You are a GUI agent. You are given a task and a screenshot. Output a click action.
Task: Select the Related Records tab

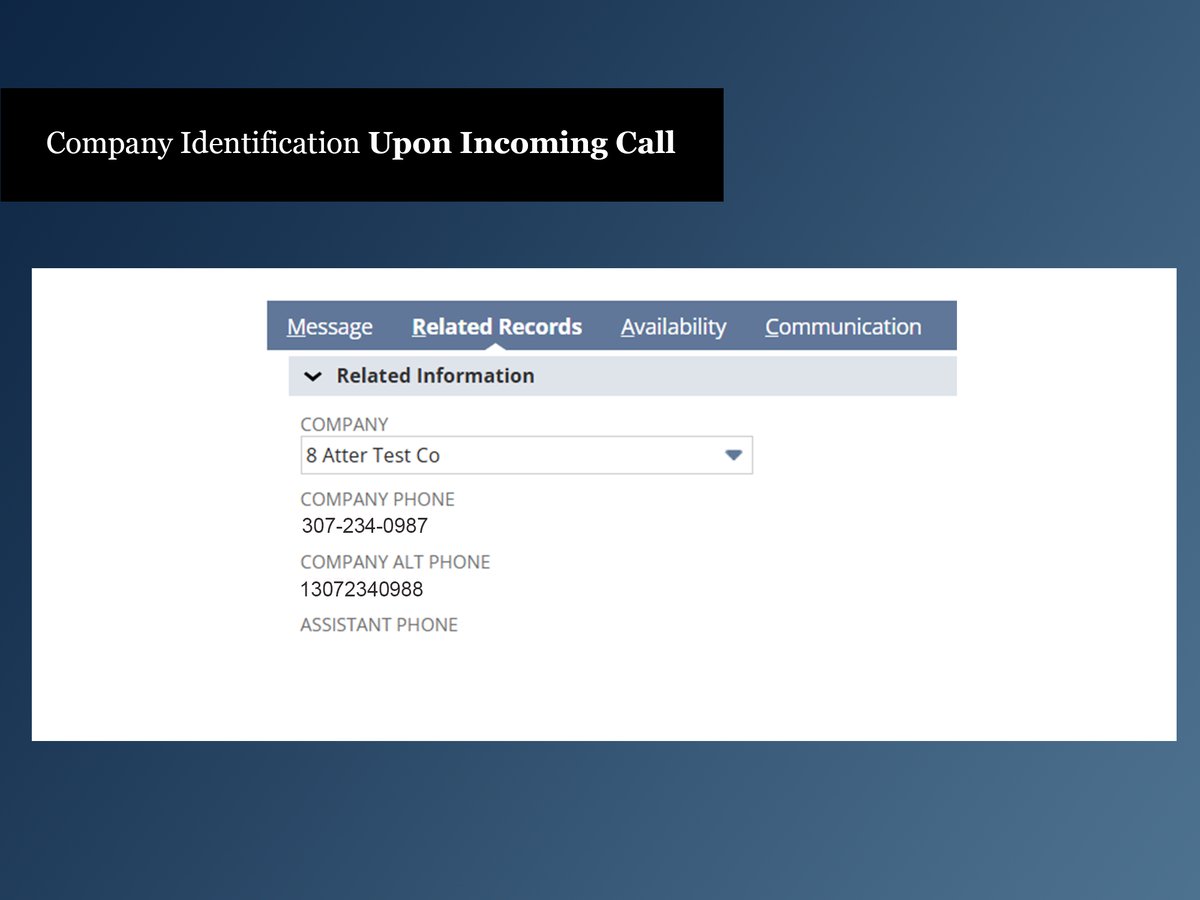coord(496,327)
